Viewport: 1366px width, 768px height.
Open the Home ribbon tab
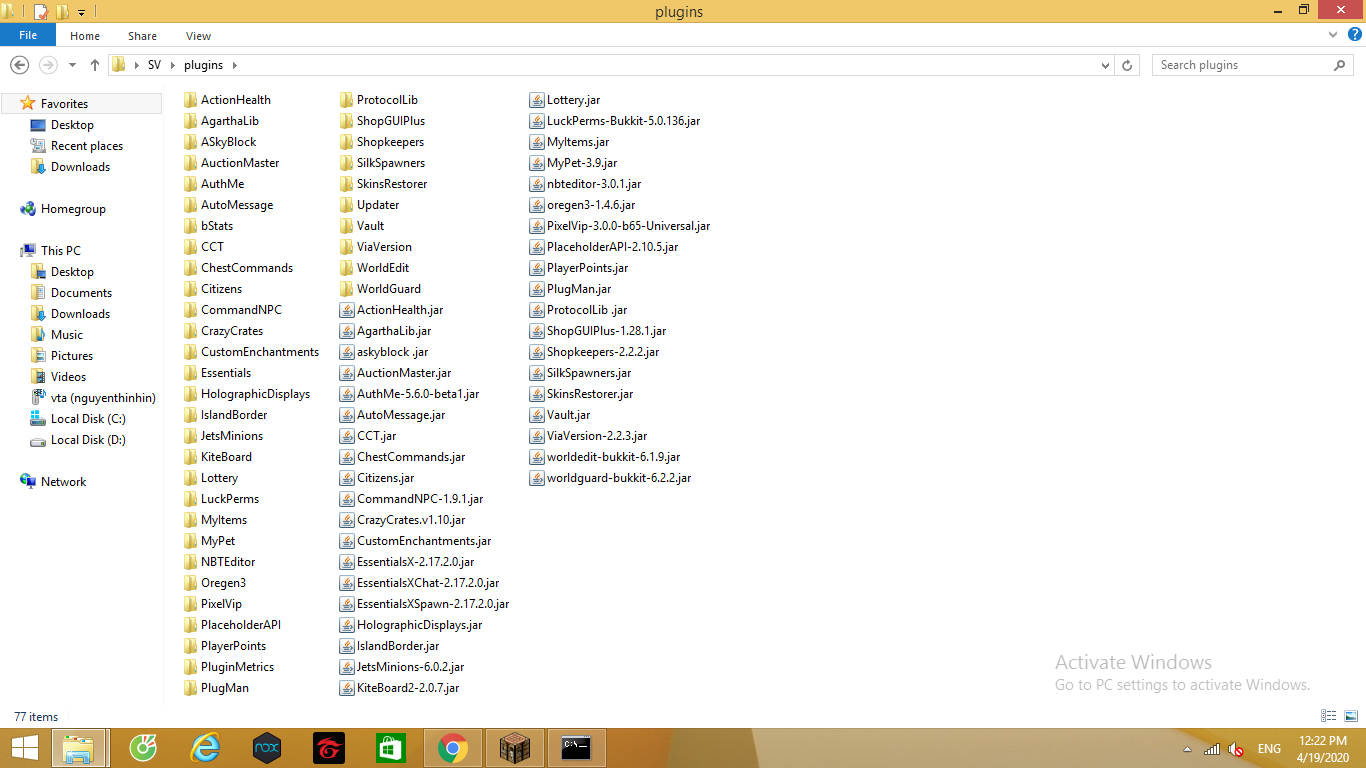(85, 36)
